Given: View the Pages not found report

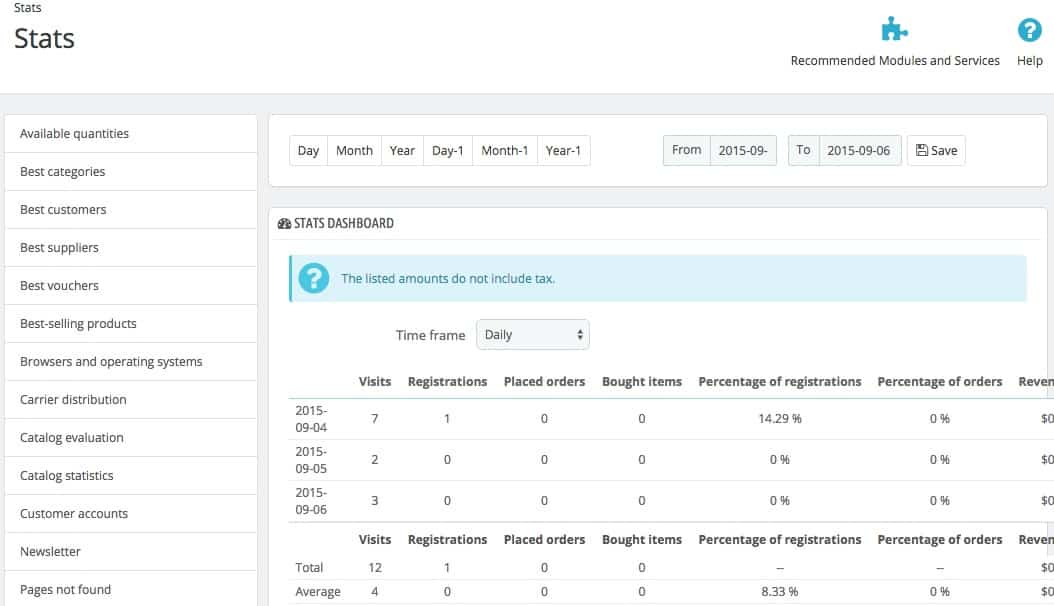Looking at the screenshot, I should [64, 589].
